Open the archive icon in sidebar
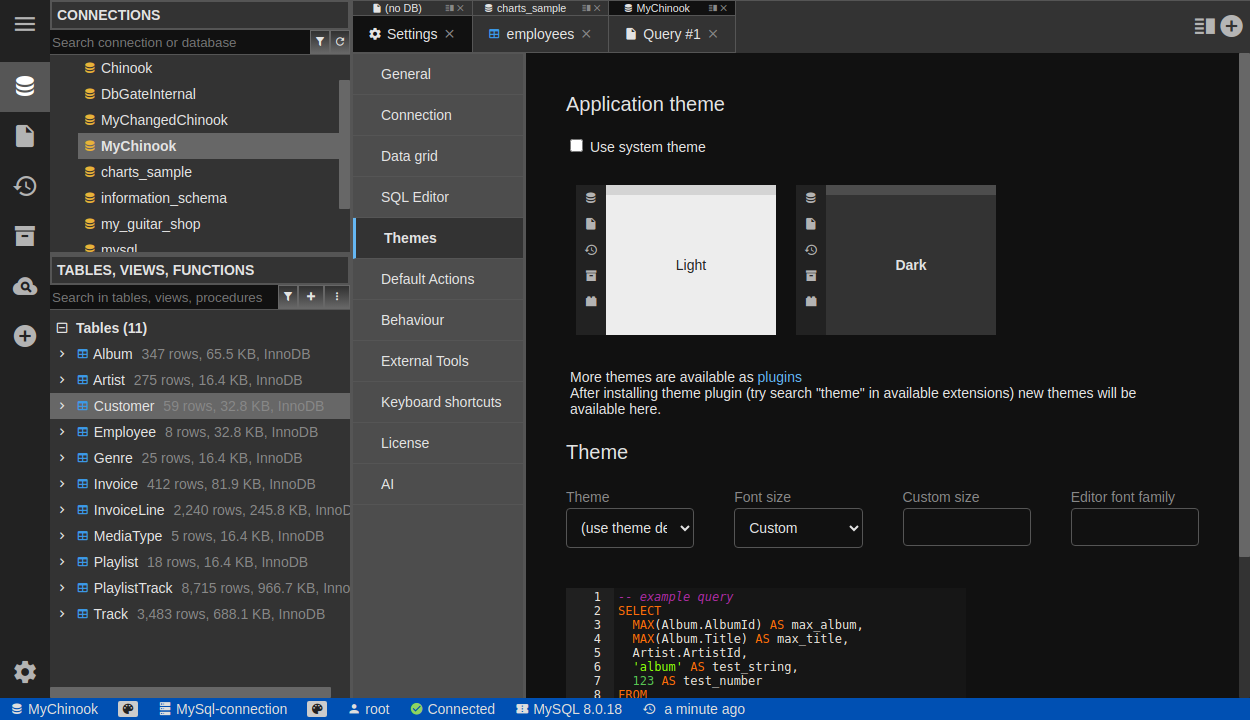The height and width of the screenshot is (720, 1250). [25, 236]
